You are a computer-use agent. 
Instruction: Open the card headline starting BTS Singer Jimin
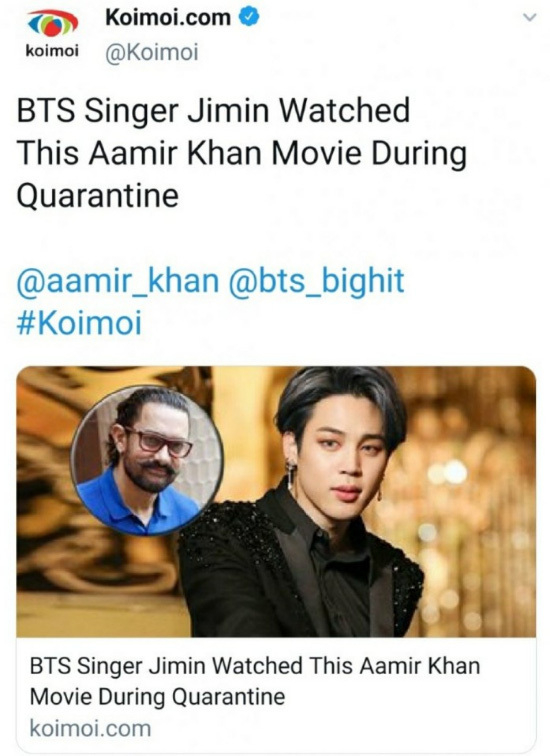(255, 681)
